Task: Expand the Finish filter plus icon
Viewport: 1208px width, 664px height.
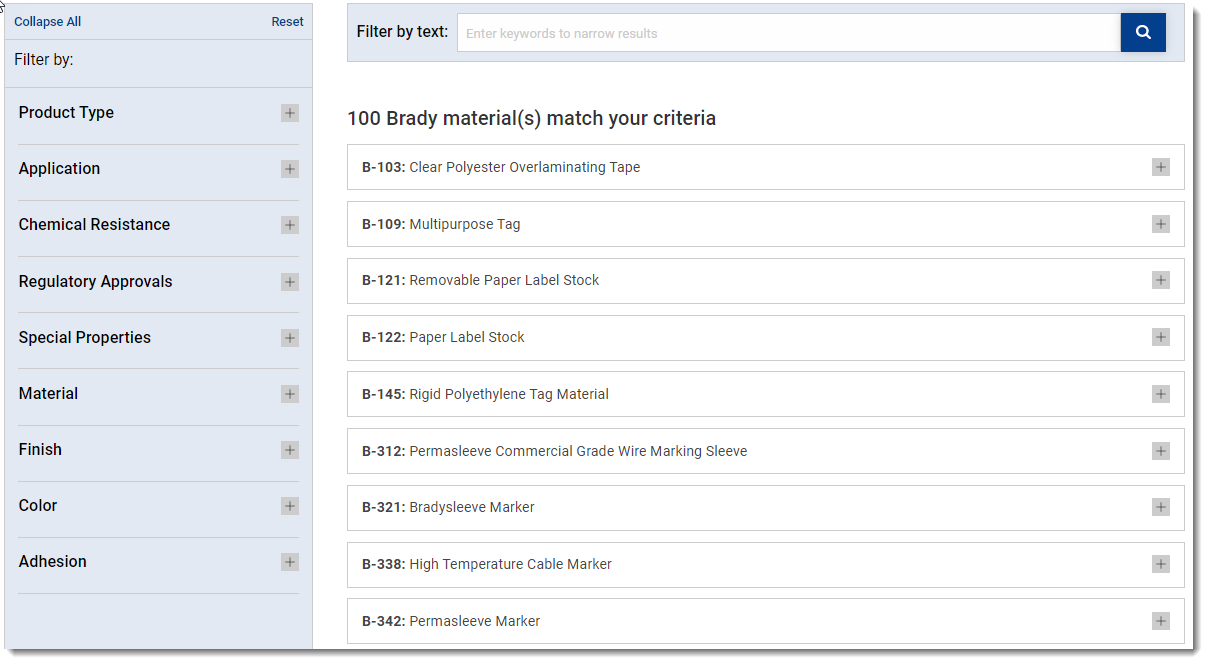Action: (290, 450)
